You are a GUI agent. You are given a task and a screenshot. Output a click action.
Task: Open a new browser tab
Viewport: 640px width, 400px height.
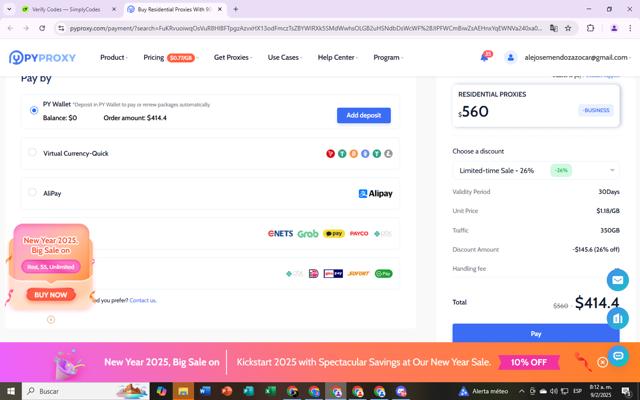[x=236, y=9]
